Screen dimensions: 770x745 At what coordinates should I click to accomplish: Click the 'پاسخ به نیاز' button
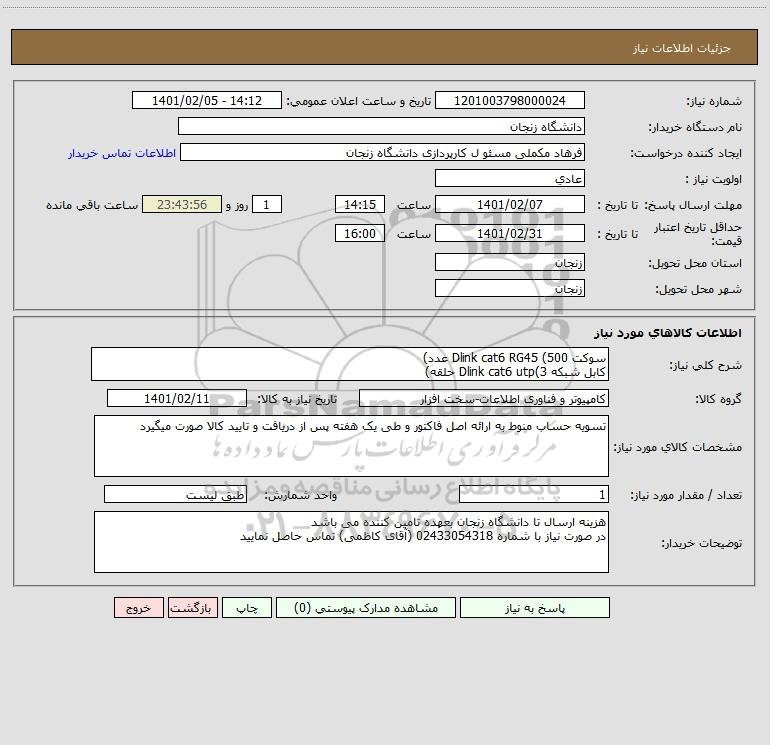click(x=535, y=607)
